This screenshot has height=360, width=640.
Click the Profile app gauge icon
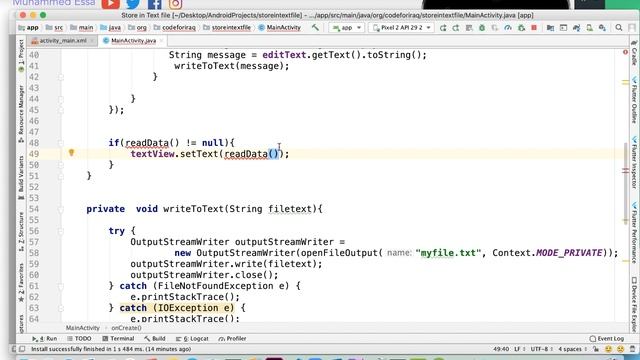pos(508,28)
